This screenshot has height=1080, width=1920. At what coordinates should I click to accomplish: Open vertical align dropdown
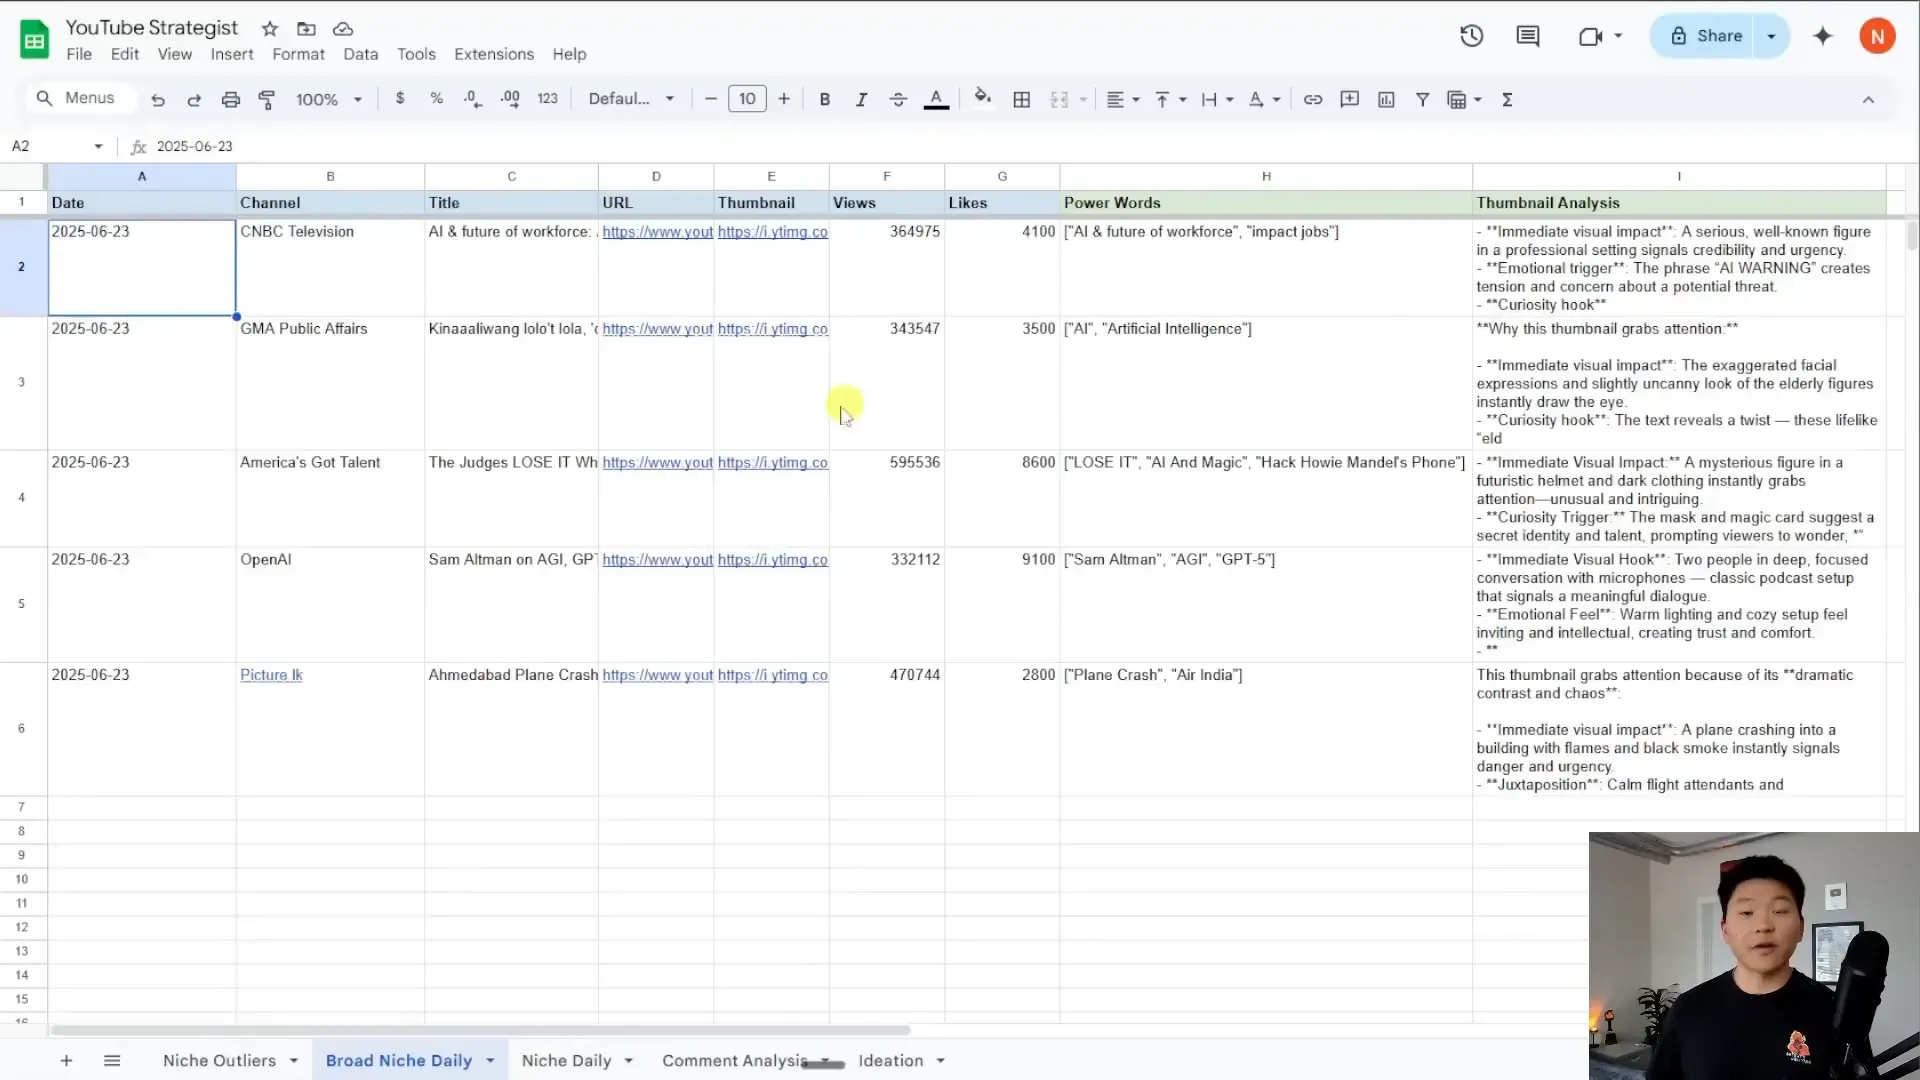click(x=1170, y=99)
